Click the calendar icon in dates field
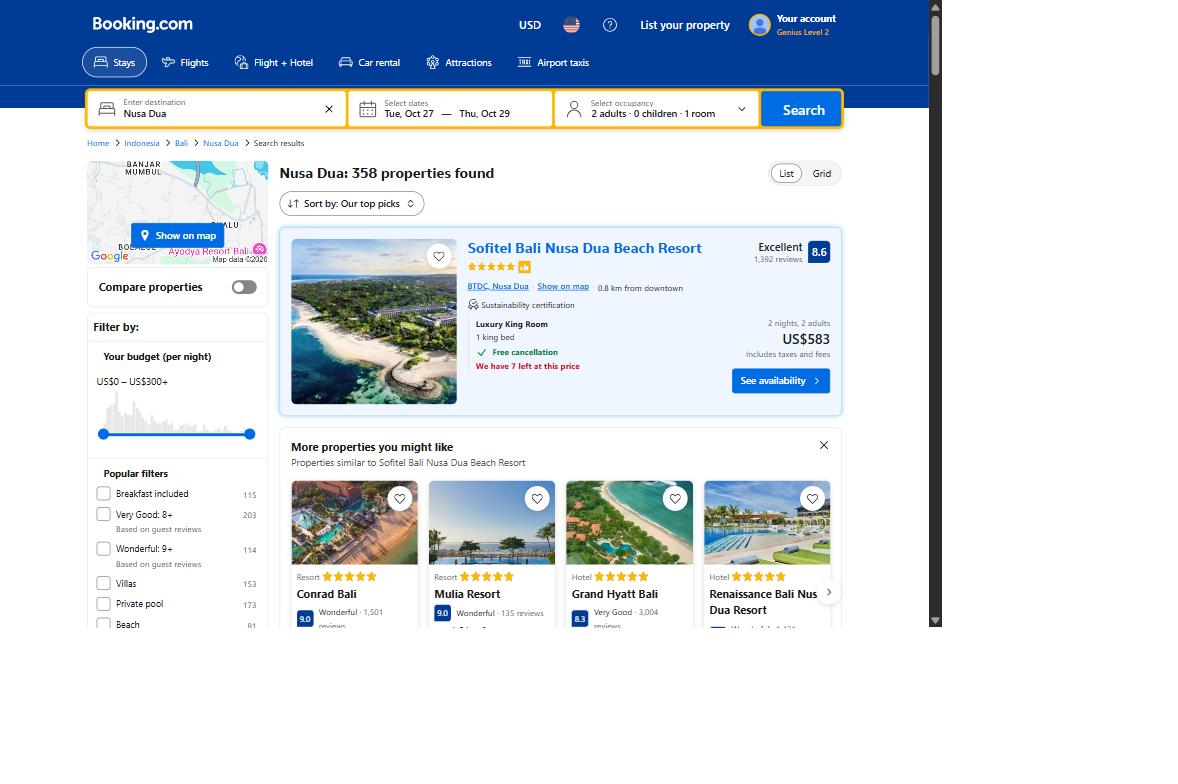1178x784 pixels. [x=367, y=110]
